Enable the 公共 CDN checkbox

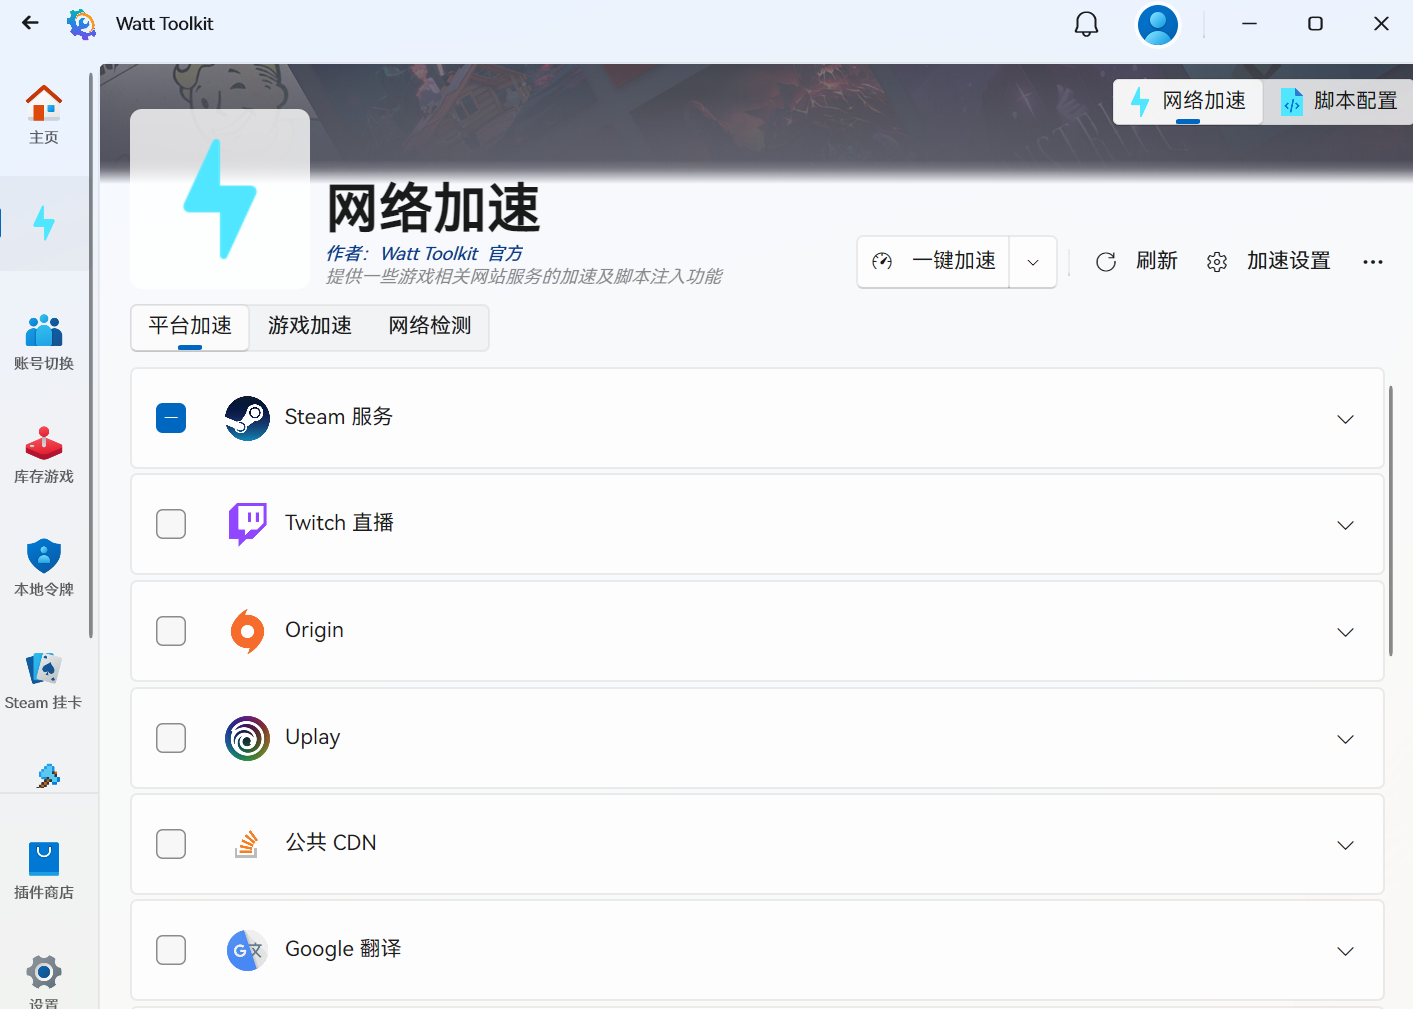click(171, 844)
